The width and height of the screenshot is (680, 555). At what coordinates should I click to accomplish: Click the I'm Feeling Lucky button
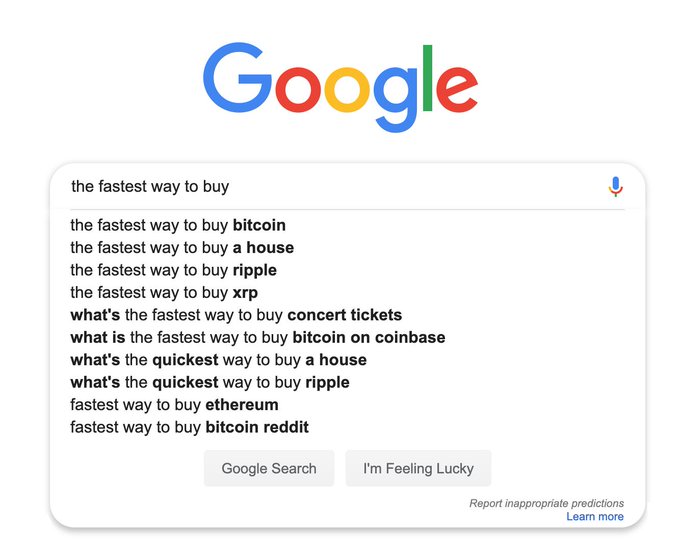pos(418,468)
